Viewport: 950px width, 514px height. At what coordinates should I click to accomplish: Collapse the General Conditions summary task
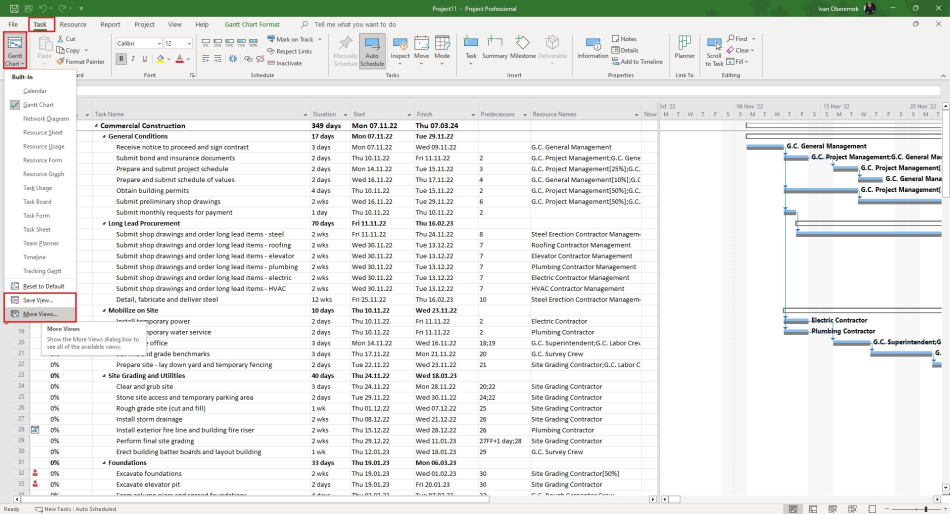click(104, 137)
